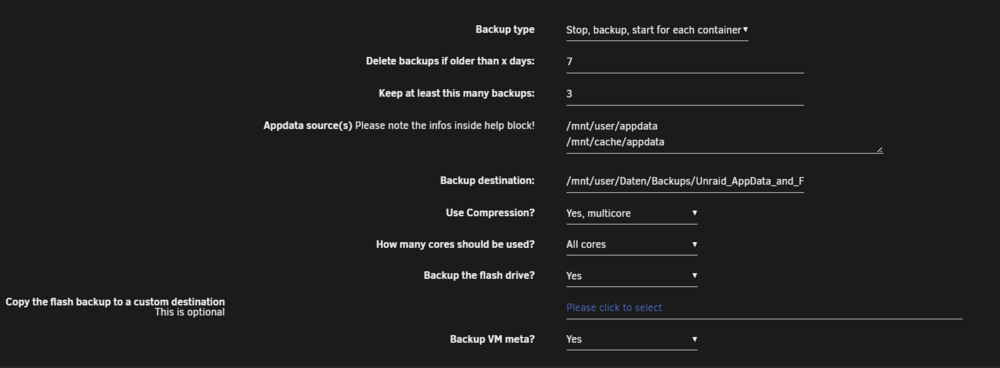Click the Backup destination path field
Screen dimensions: 1000x368
click(684, 181)
